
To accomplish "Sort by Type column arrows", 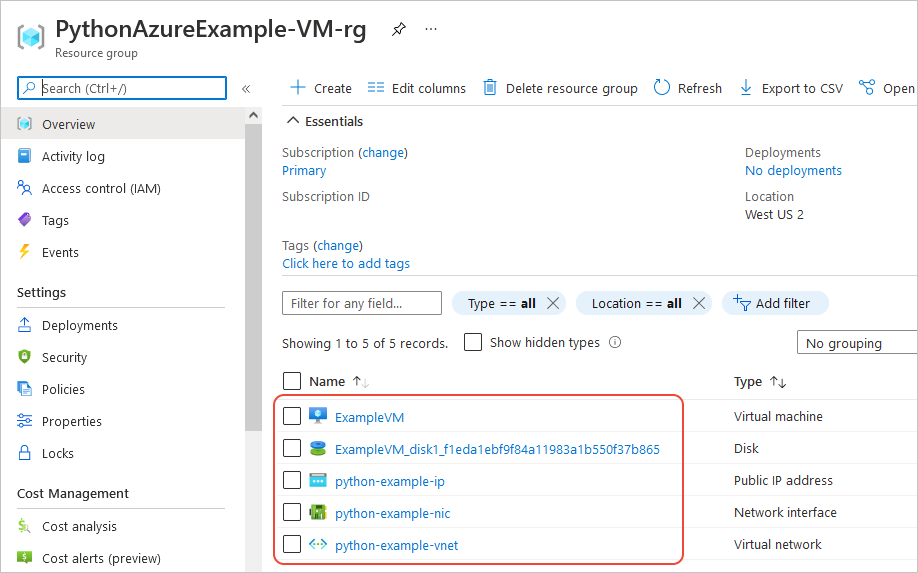I will coord(778,382).
